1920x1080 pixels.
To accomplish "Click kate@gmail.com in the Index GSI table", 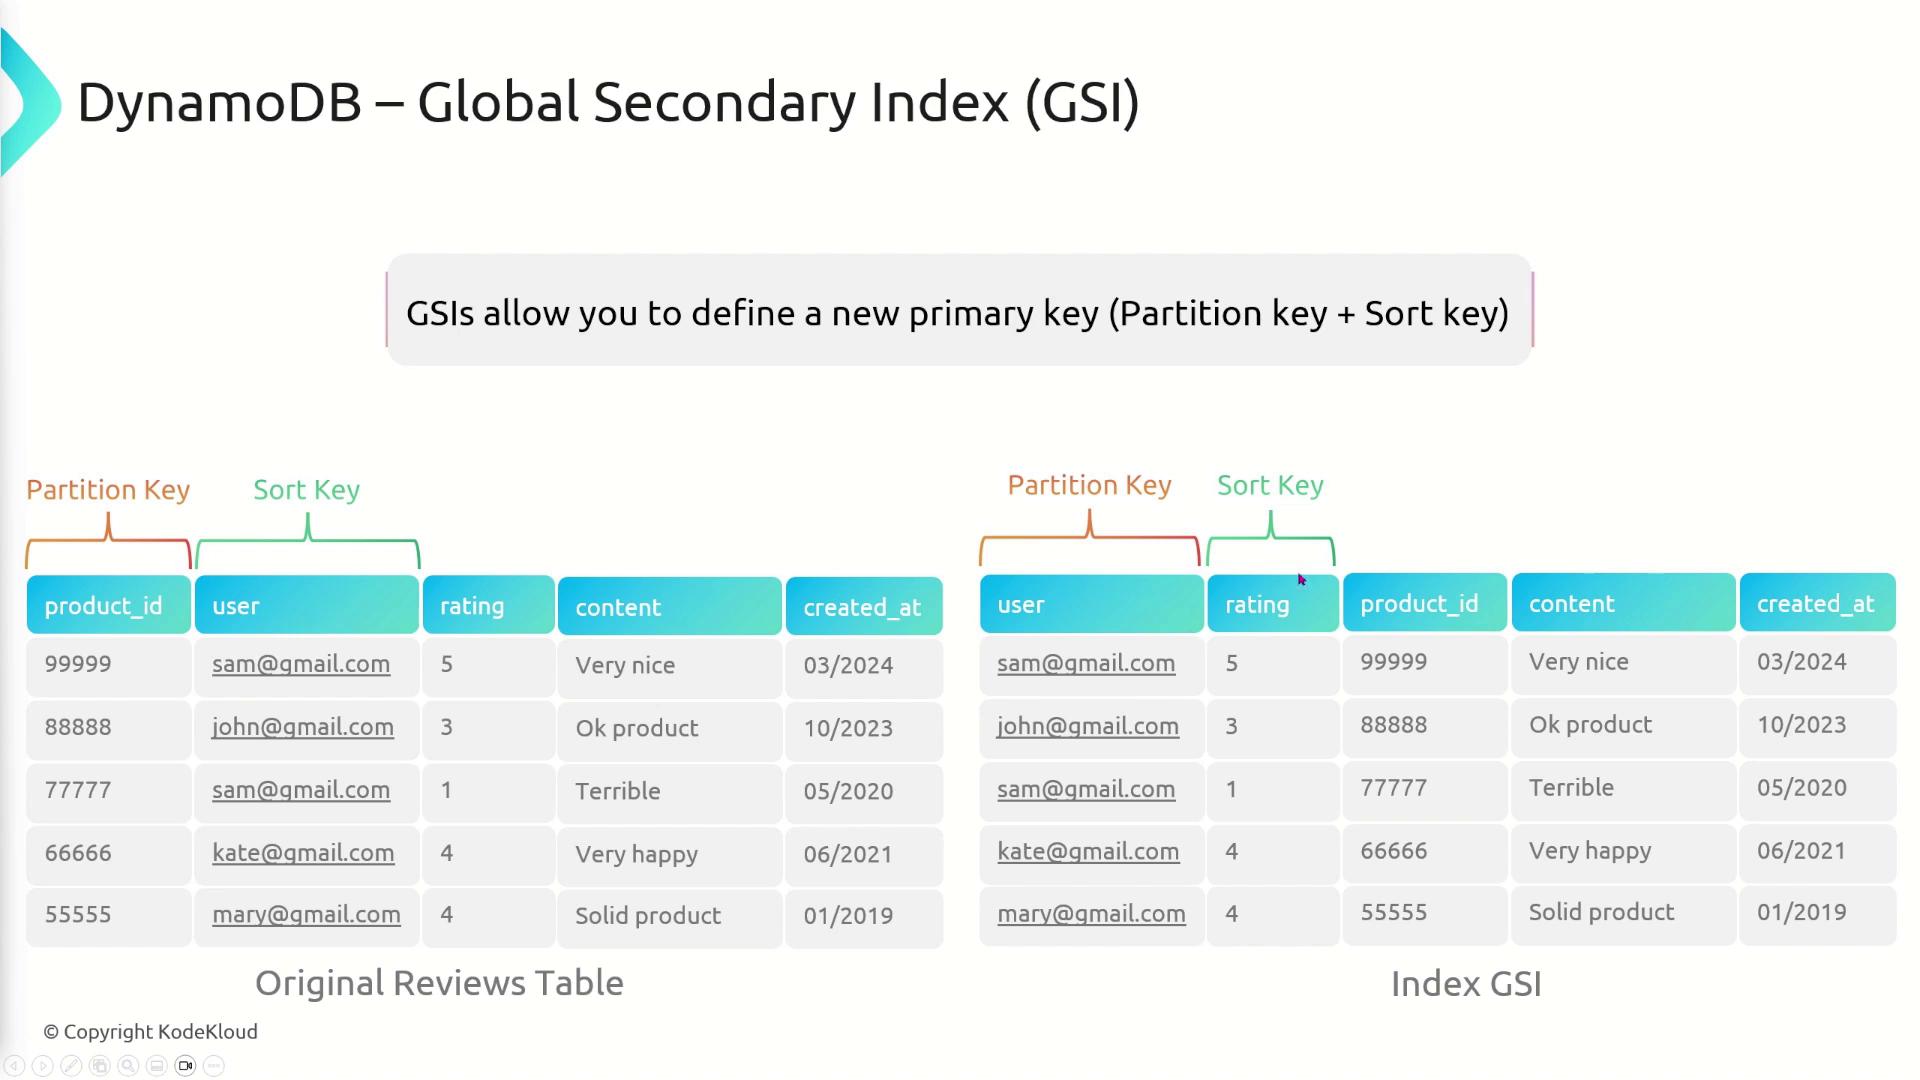I will point(1088,851).
